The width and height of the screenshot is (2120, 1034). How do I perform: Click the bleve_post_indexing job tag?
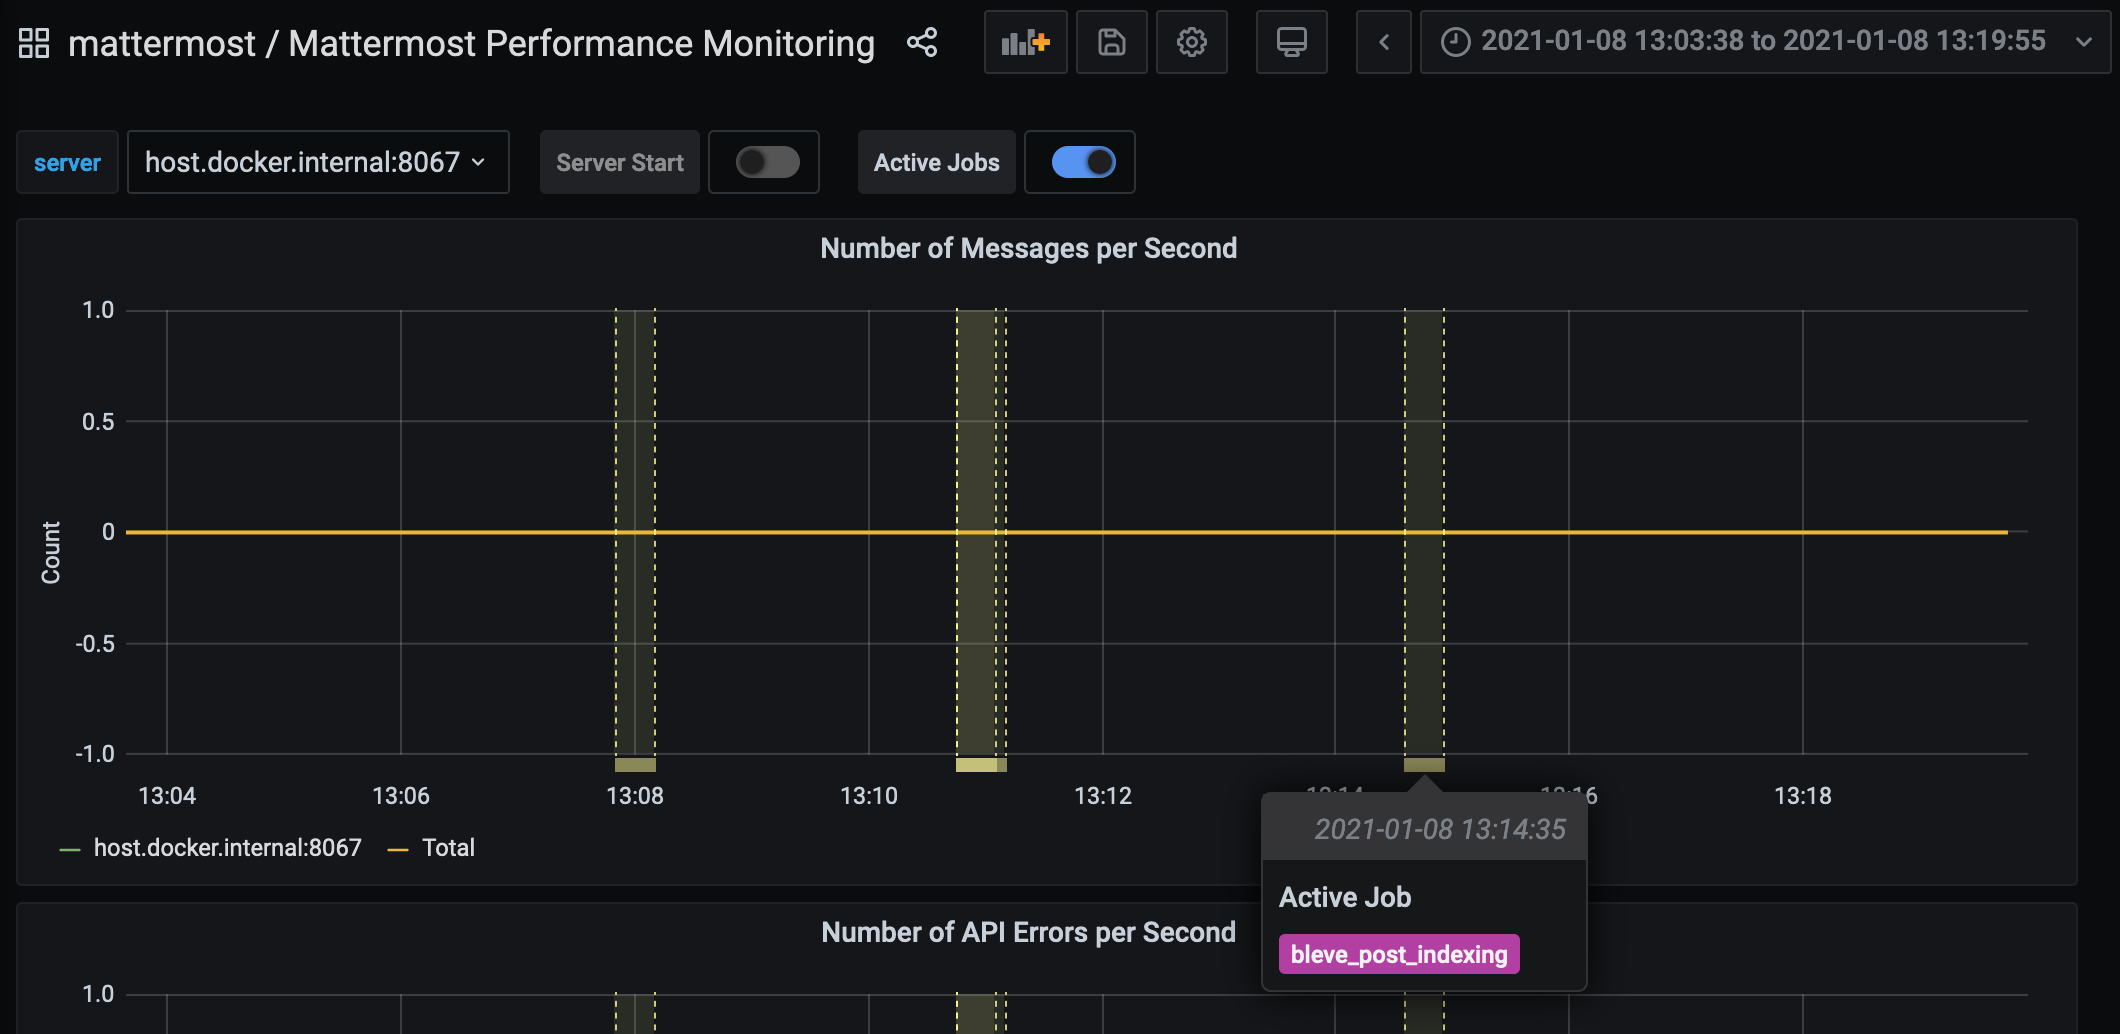click(1399, 953)
